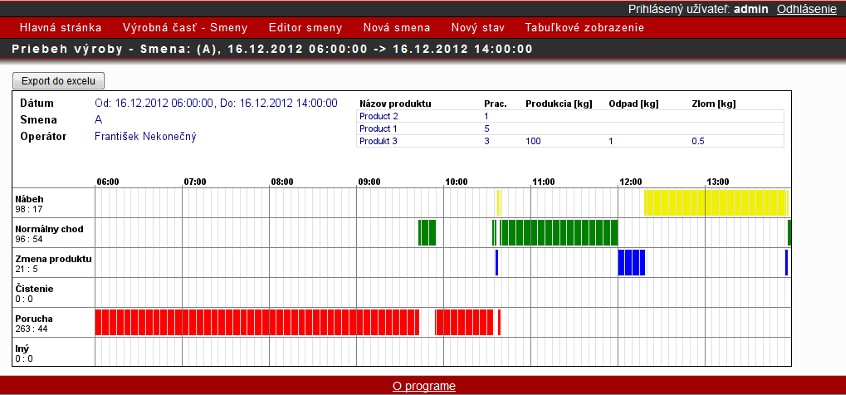Go to Výrobná časť - Smeny
This screenshot has height=395, width=846.
(185, 28)
